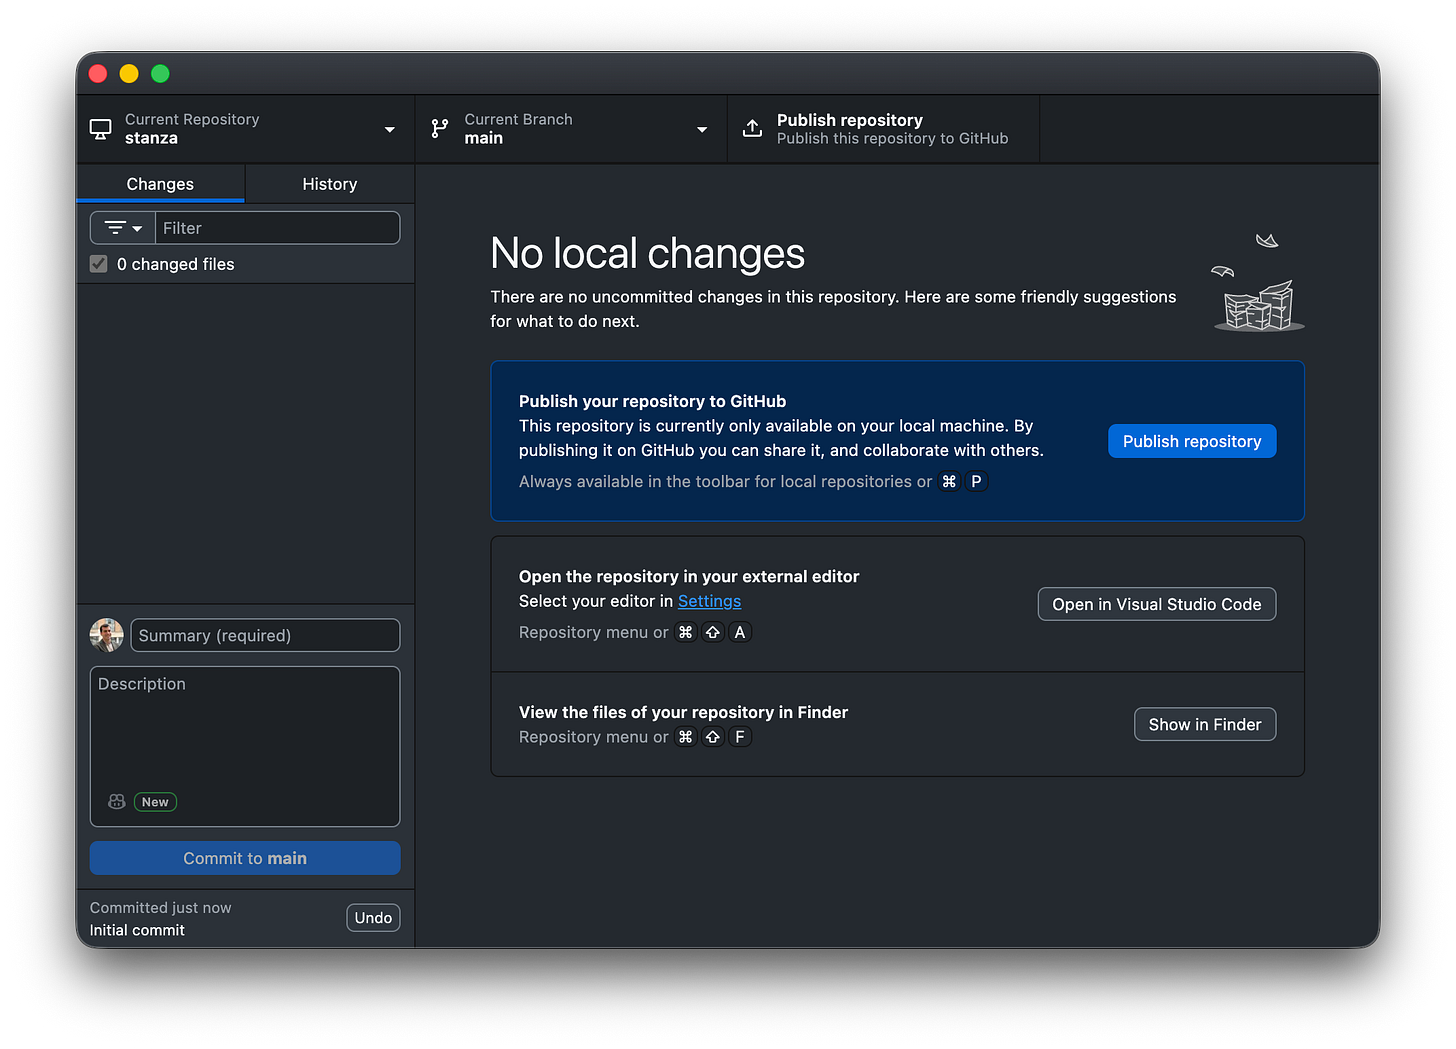Switch to the Changes tab

click(159, 183)
